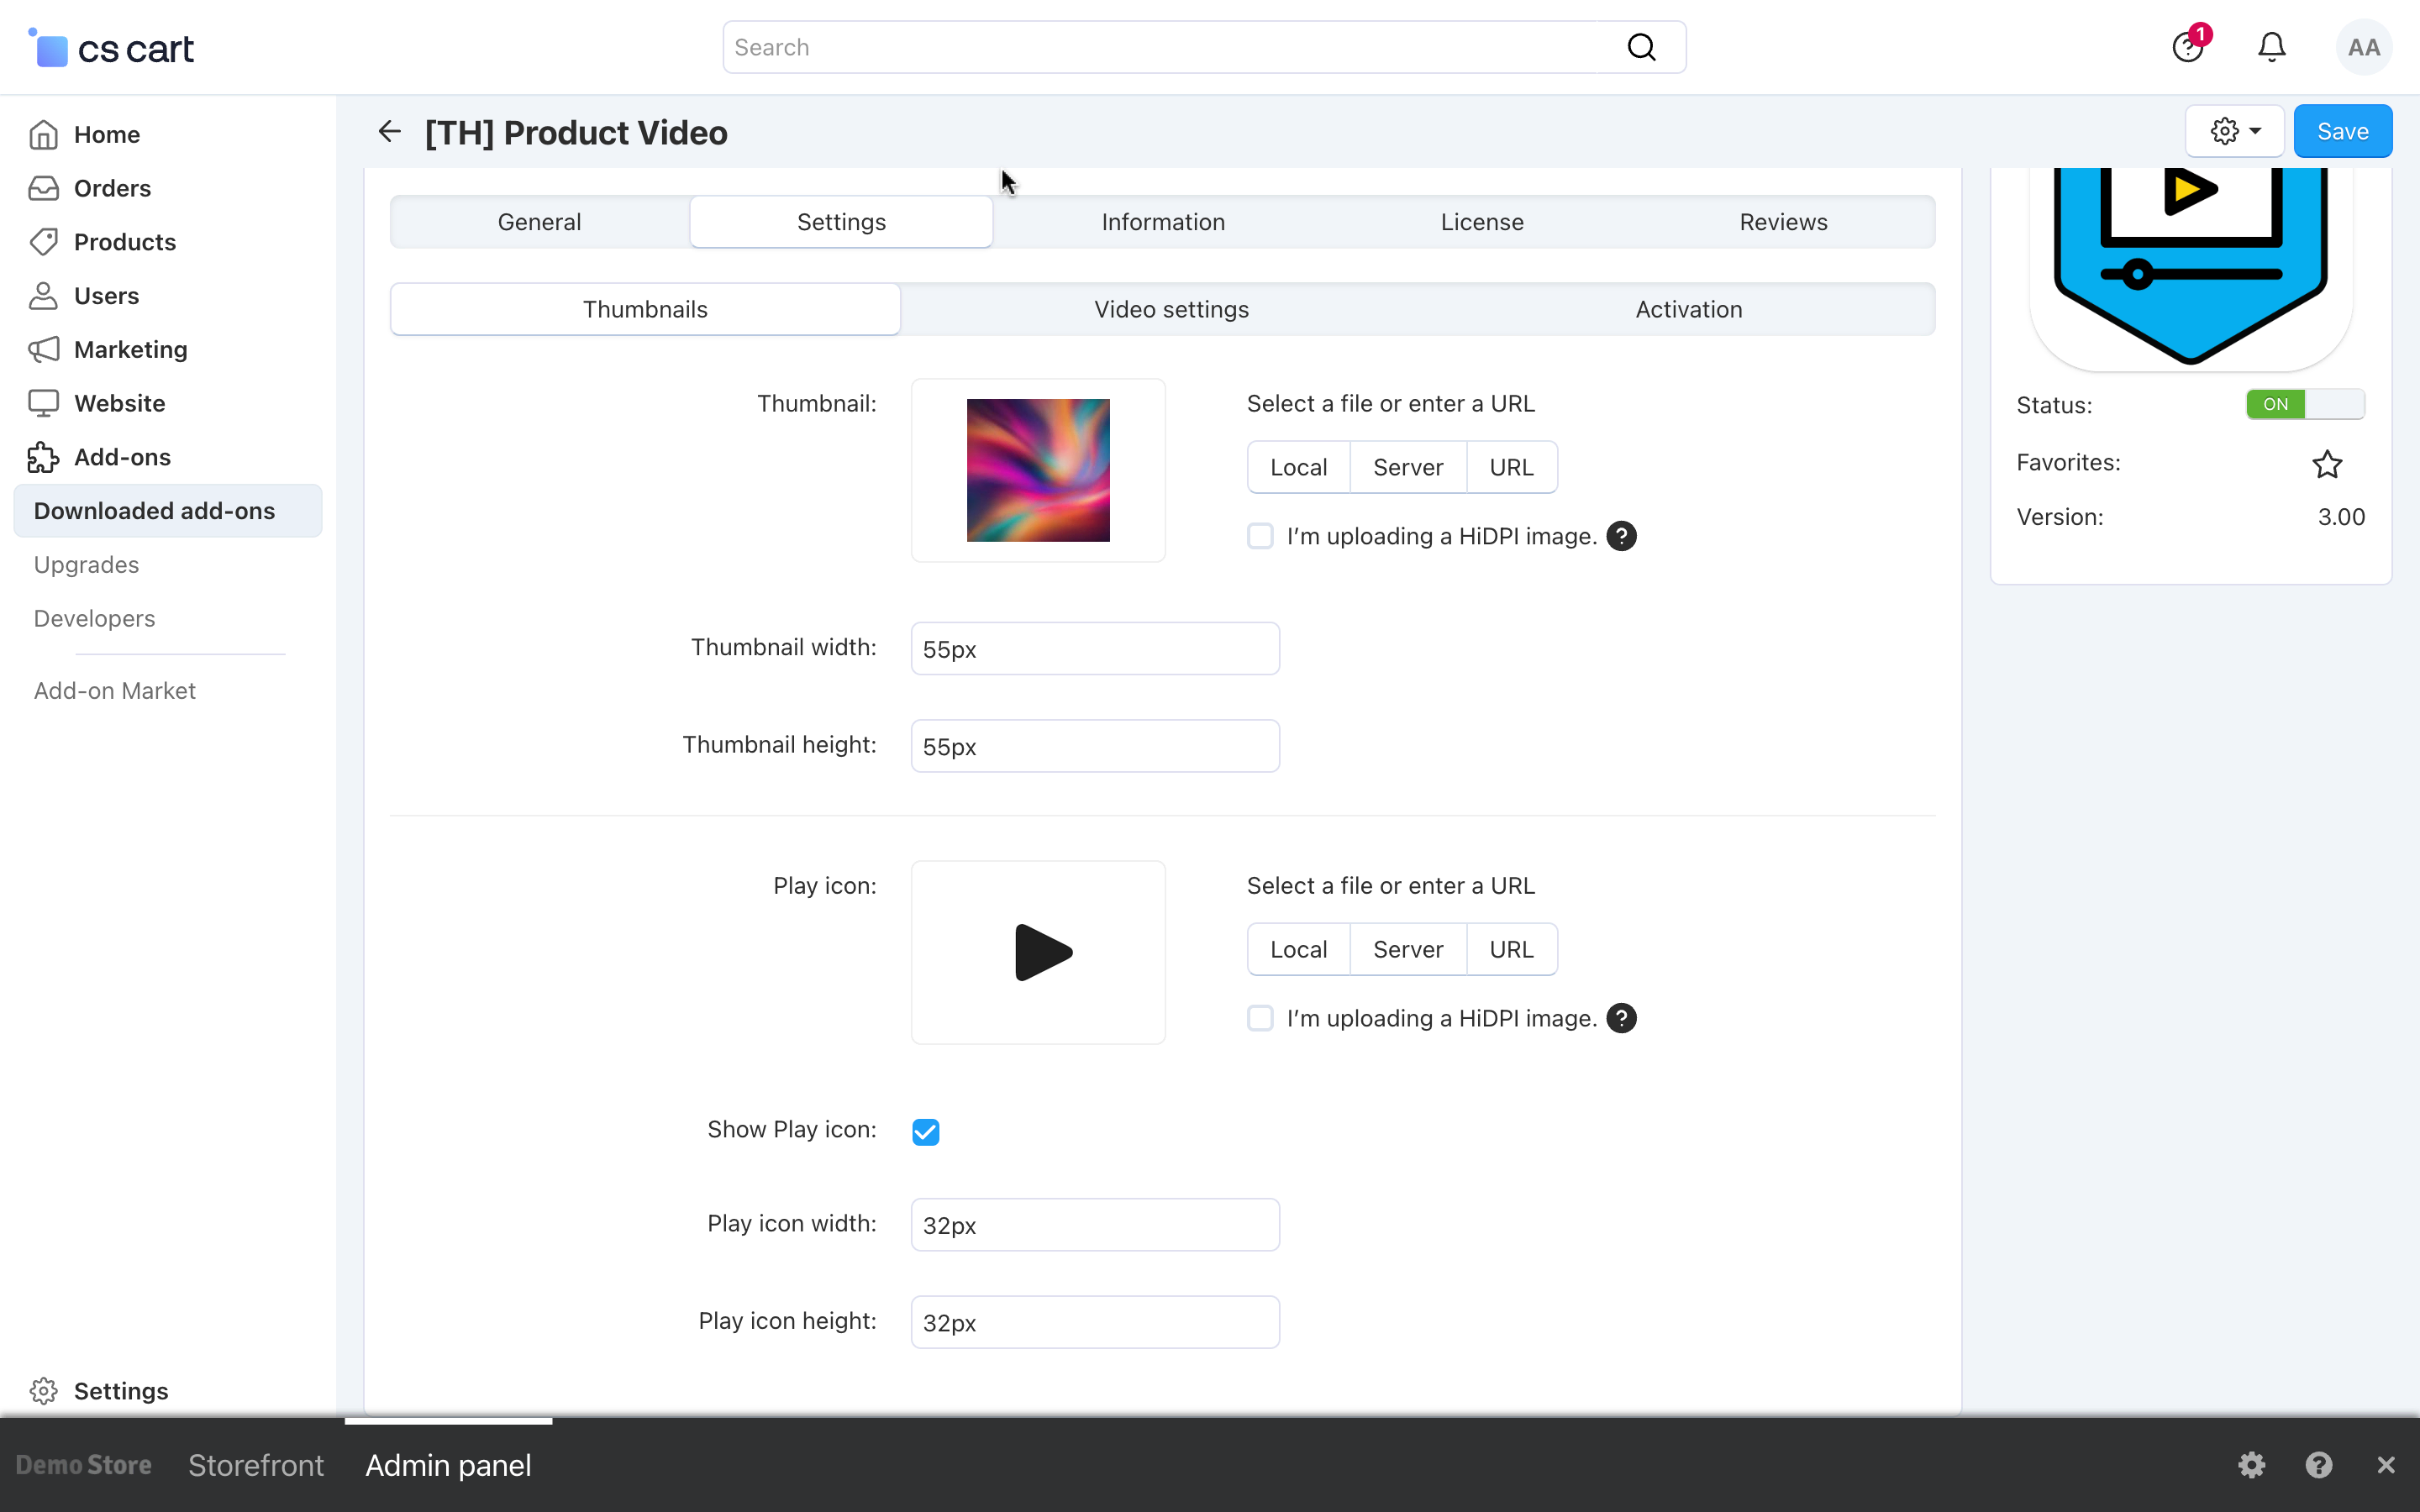Open the notifications bell icon
The width and height of the screenshot is (2420, 1512).
pyautogui.click(x=2271, y=47)
